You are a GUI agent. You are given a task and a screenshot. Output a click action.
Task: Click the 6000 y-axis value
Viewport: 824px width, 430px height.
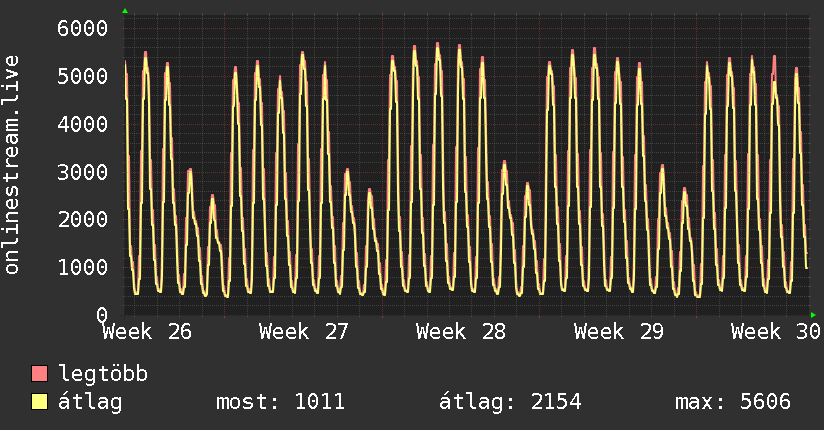coord(83,28)
